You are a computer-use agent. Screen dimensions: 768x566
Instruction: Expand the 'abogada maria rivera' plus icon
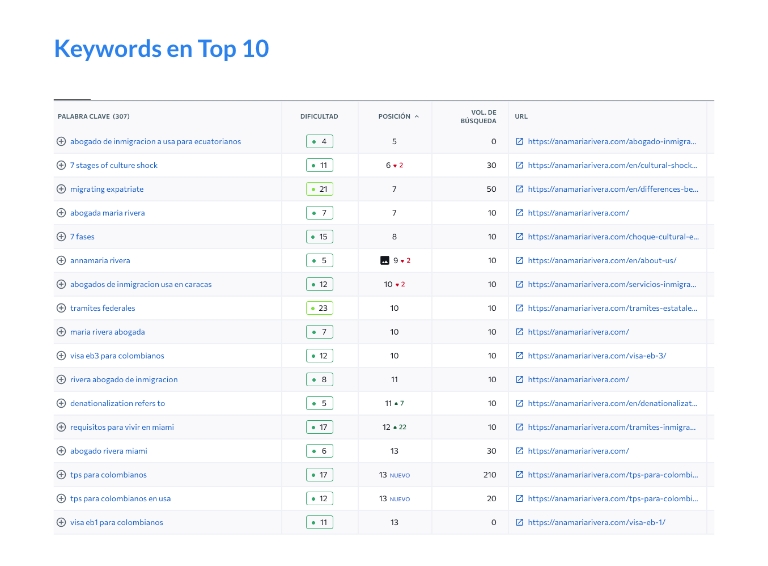pyautogui.click(x=61, y=213)
